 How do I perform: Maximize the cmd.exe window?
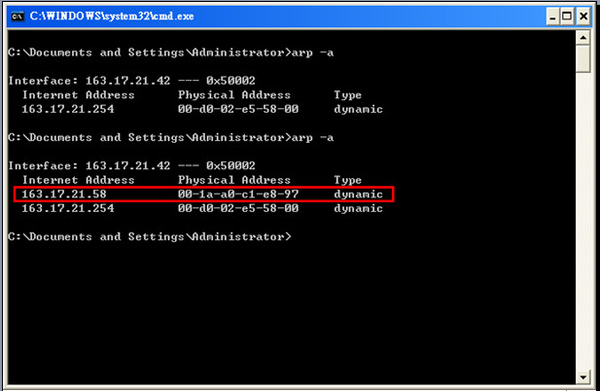(567, 17)
